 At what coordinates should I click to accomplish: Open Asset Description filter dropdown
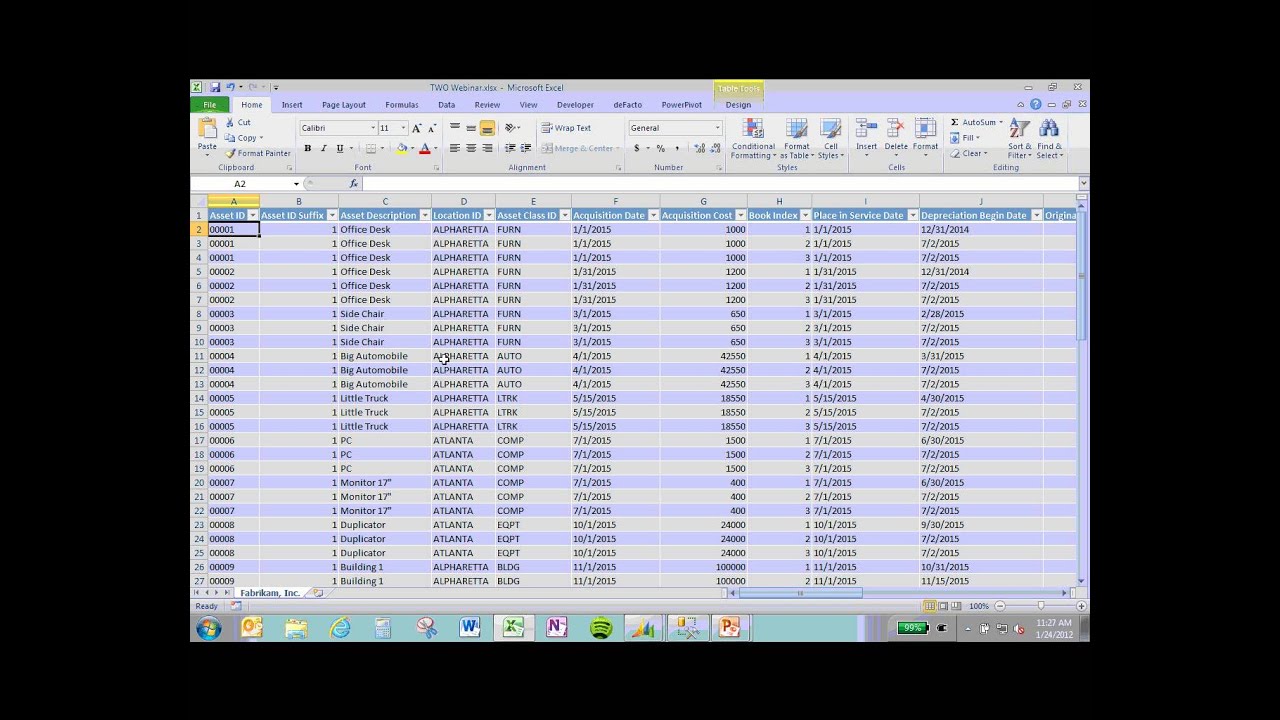click(425, 215)
